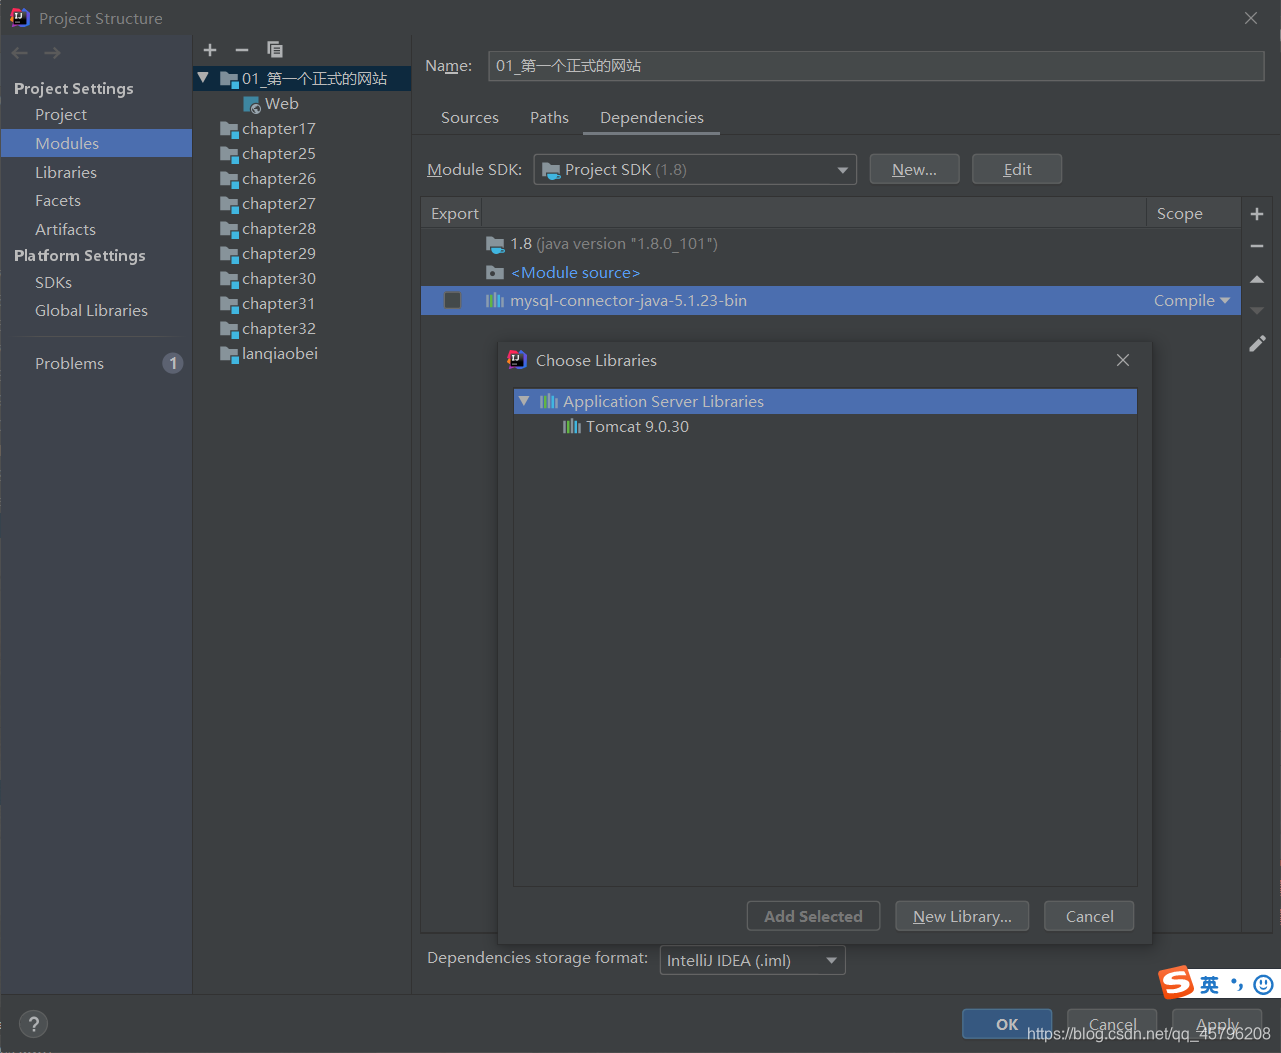Image resolution: width=1281 pixels, height=1053 pixels.
Task: Move dependency down with the arrow icon
Action: click(1257, 311)
